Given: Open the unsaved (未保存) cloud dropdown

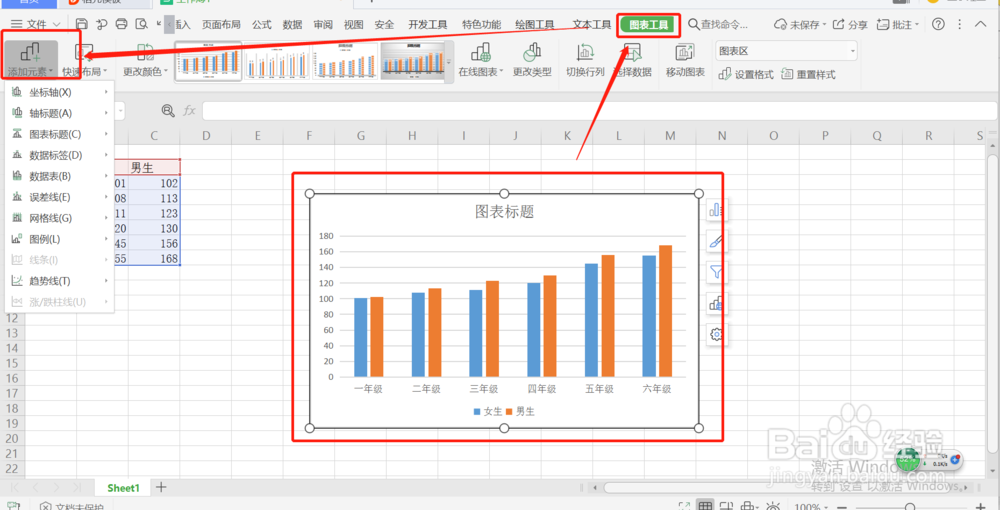Looking at the screenshot, I should (800, 25).
